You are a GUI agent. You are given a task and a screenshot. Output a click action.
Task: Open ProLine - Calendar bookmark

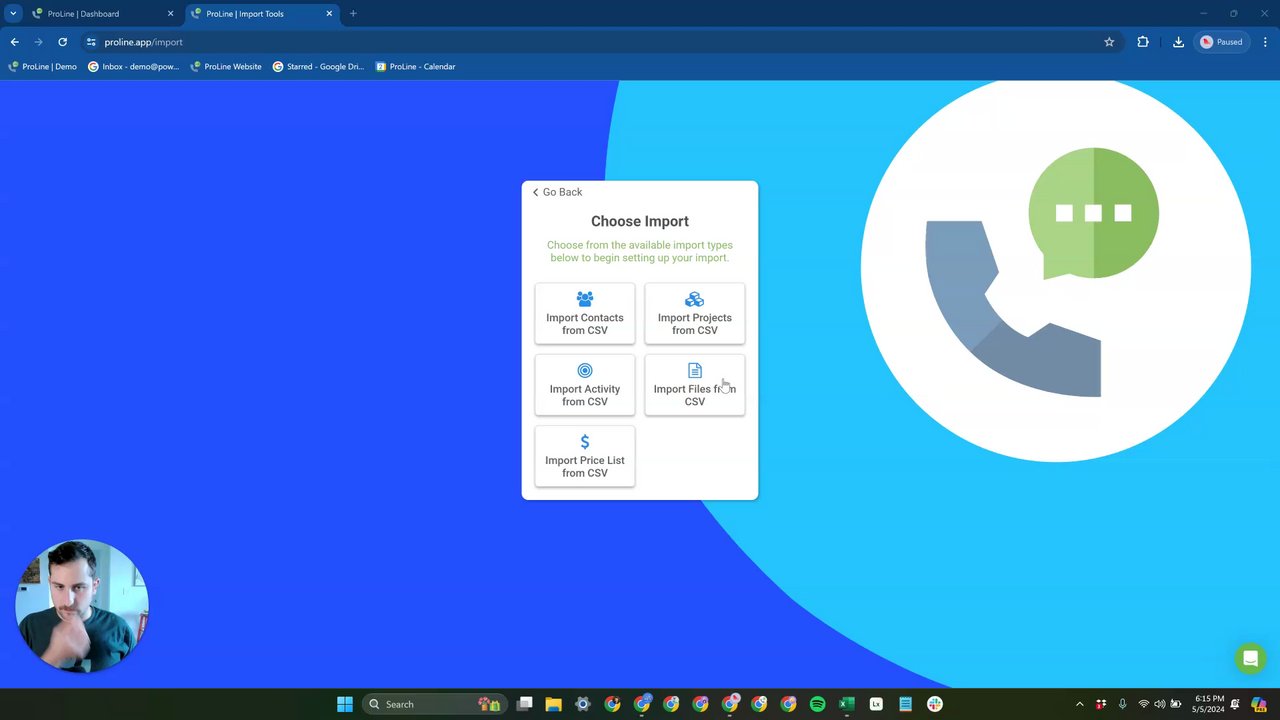tap(415, 67)
